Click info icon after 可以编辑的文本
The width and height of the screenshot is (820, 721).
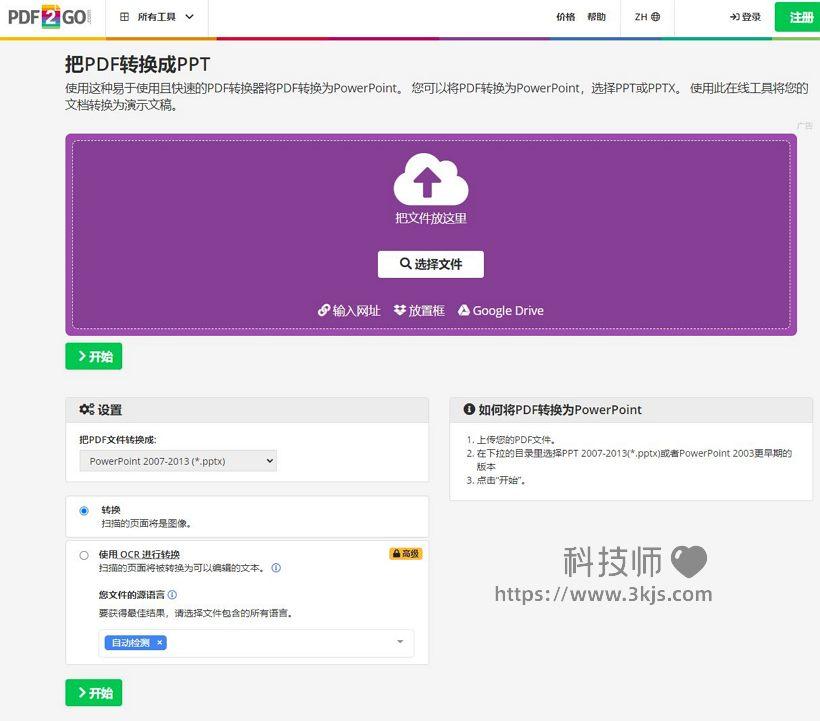coord(276,568)
